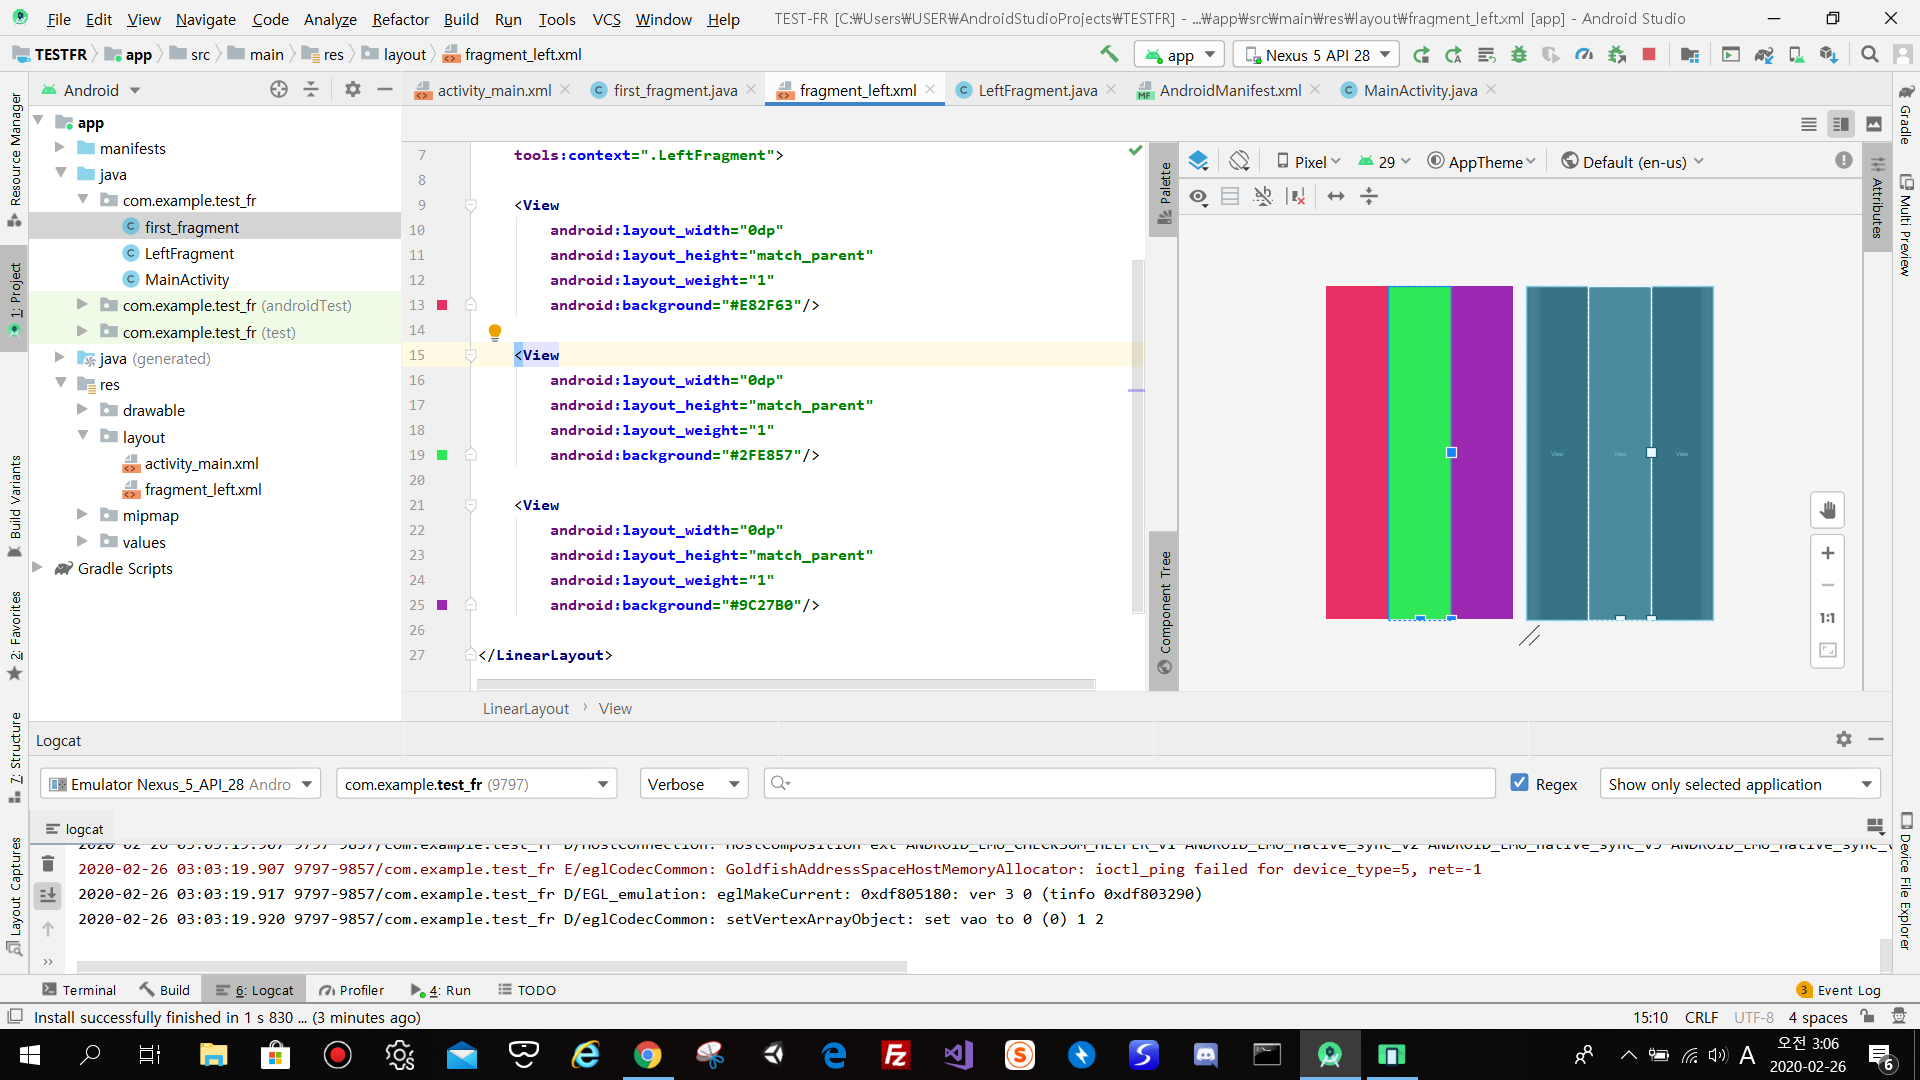Click the Debug app bug icon
This screenshot has width=1920, height=1080.
click(x=1519, y=55)
